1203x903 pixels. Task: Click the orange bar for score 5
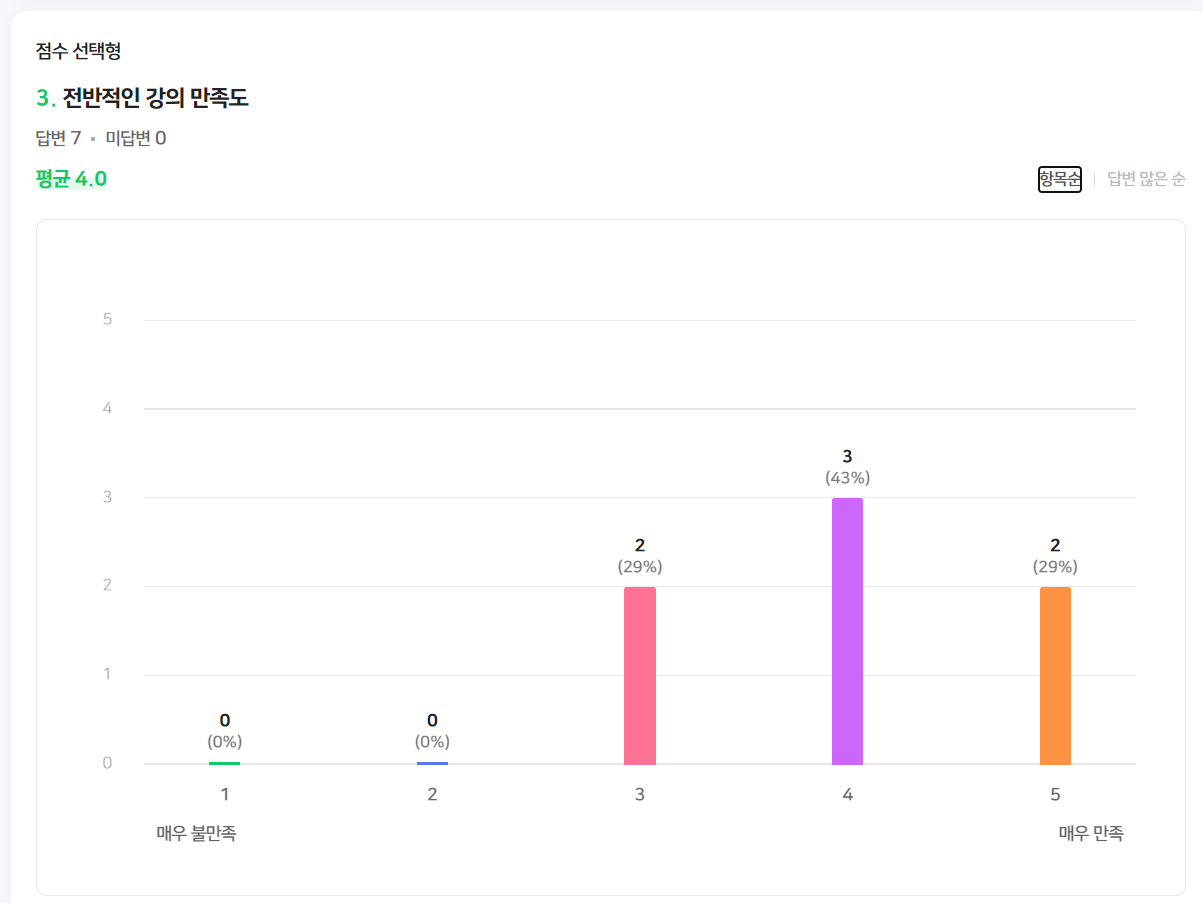click(1055, 675)
